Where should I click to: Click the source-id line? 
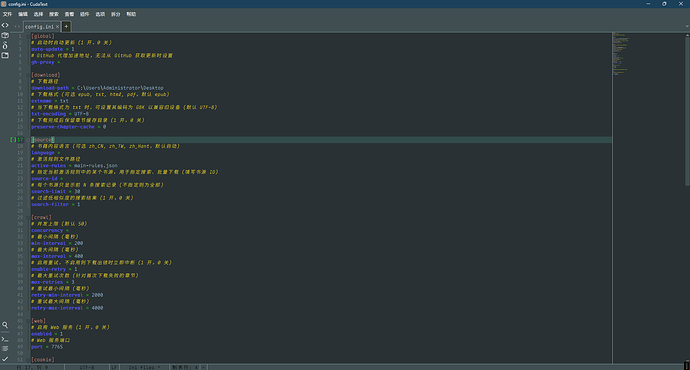click(x=47, y=179)
